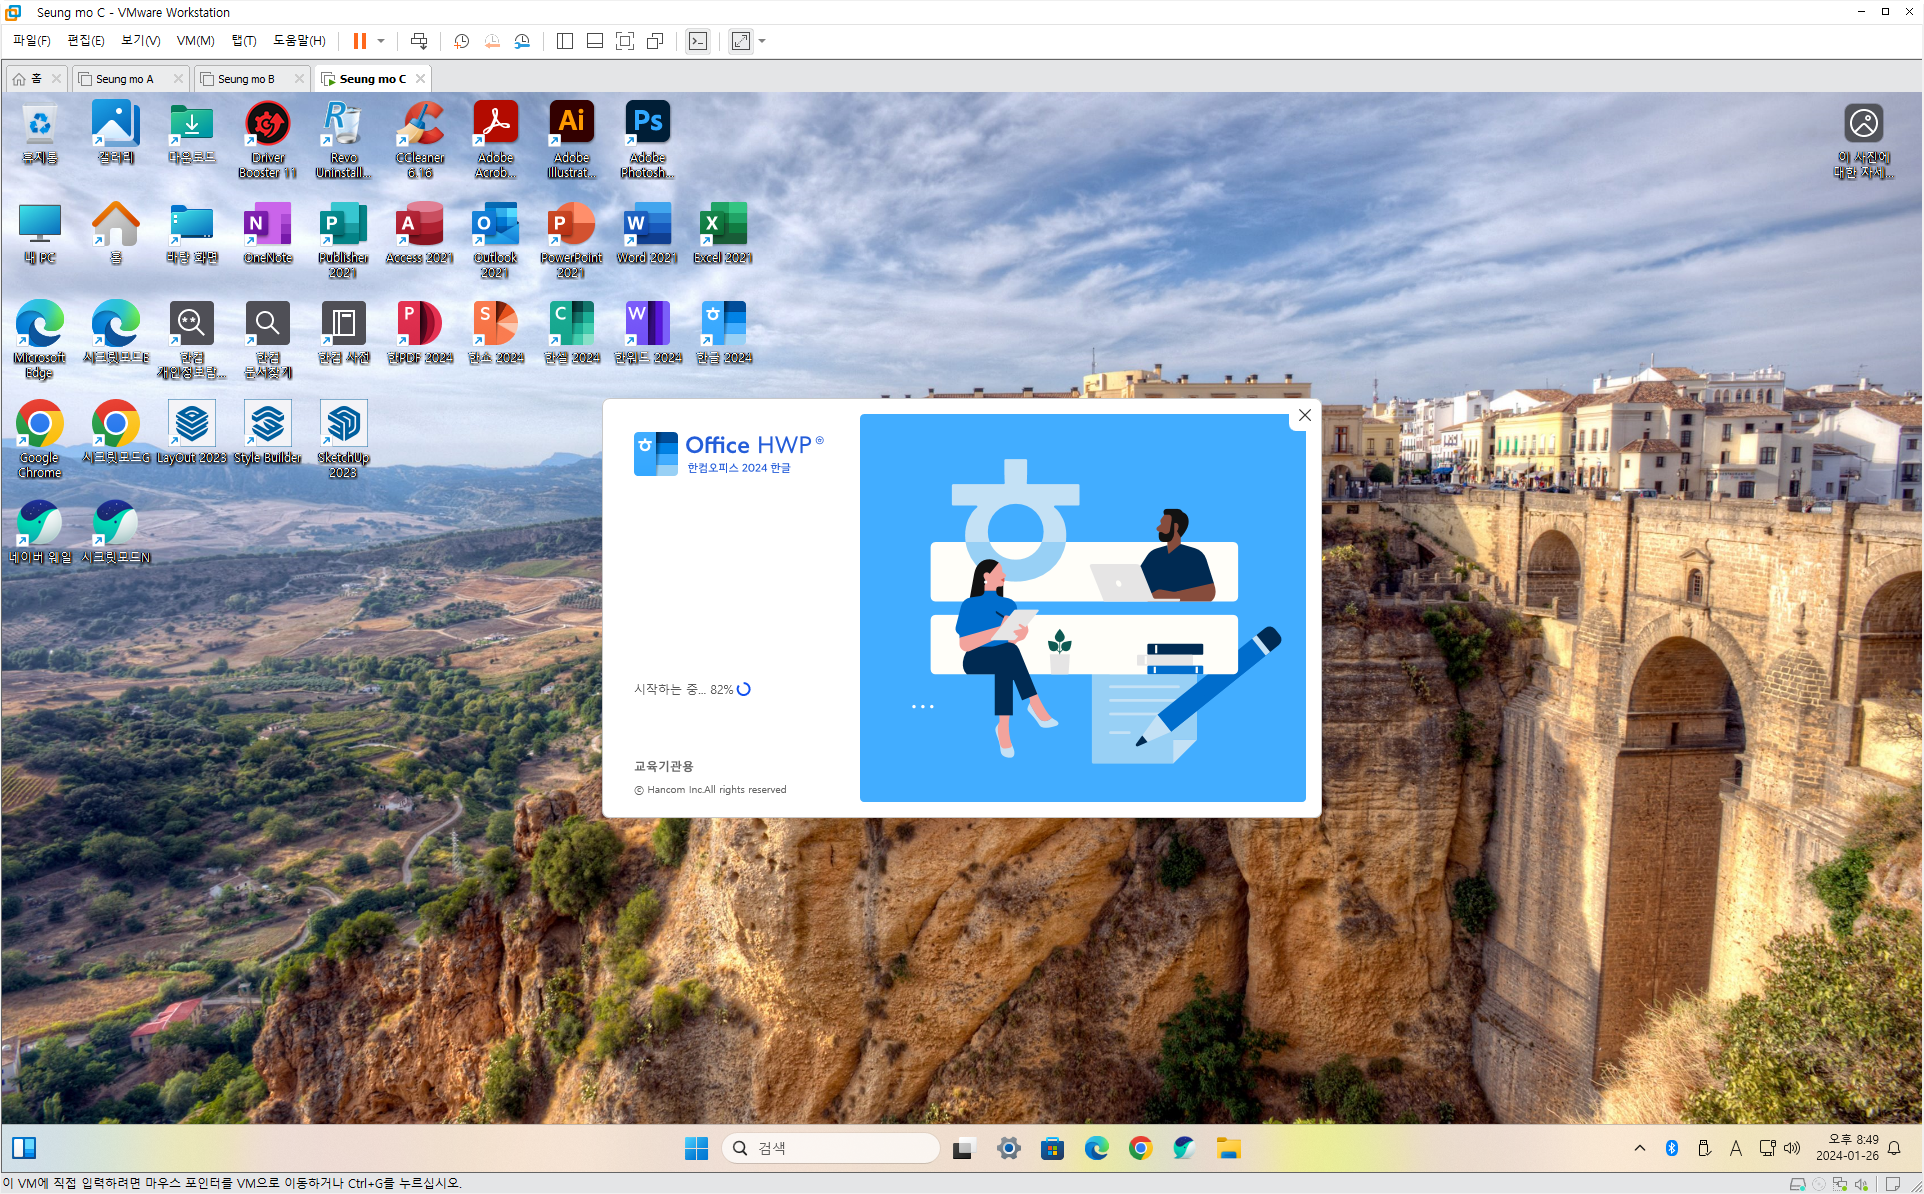Close the Office HWP splash screen
Viewport: 1924px width, 1194px height.
(x=1304, y=415)
